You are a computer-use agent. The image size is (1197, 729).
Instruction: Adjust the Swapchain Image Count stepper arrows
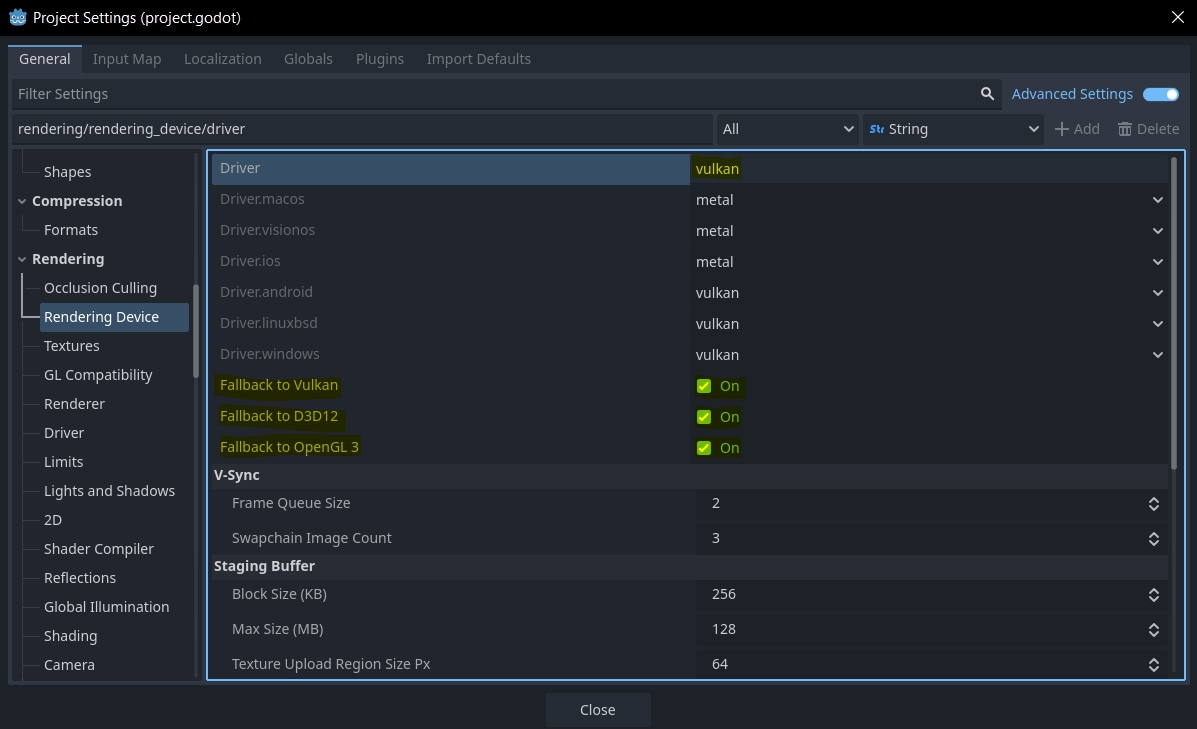(1153, 539)
